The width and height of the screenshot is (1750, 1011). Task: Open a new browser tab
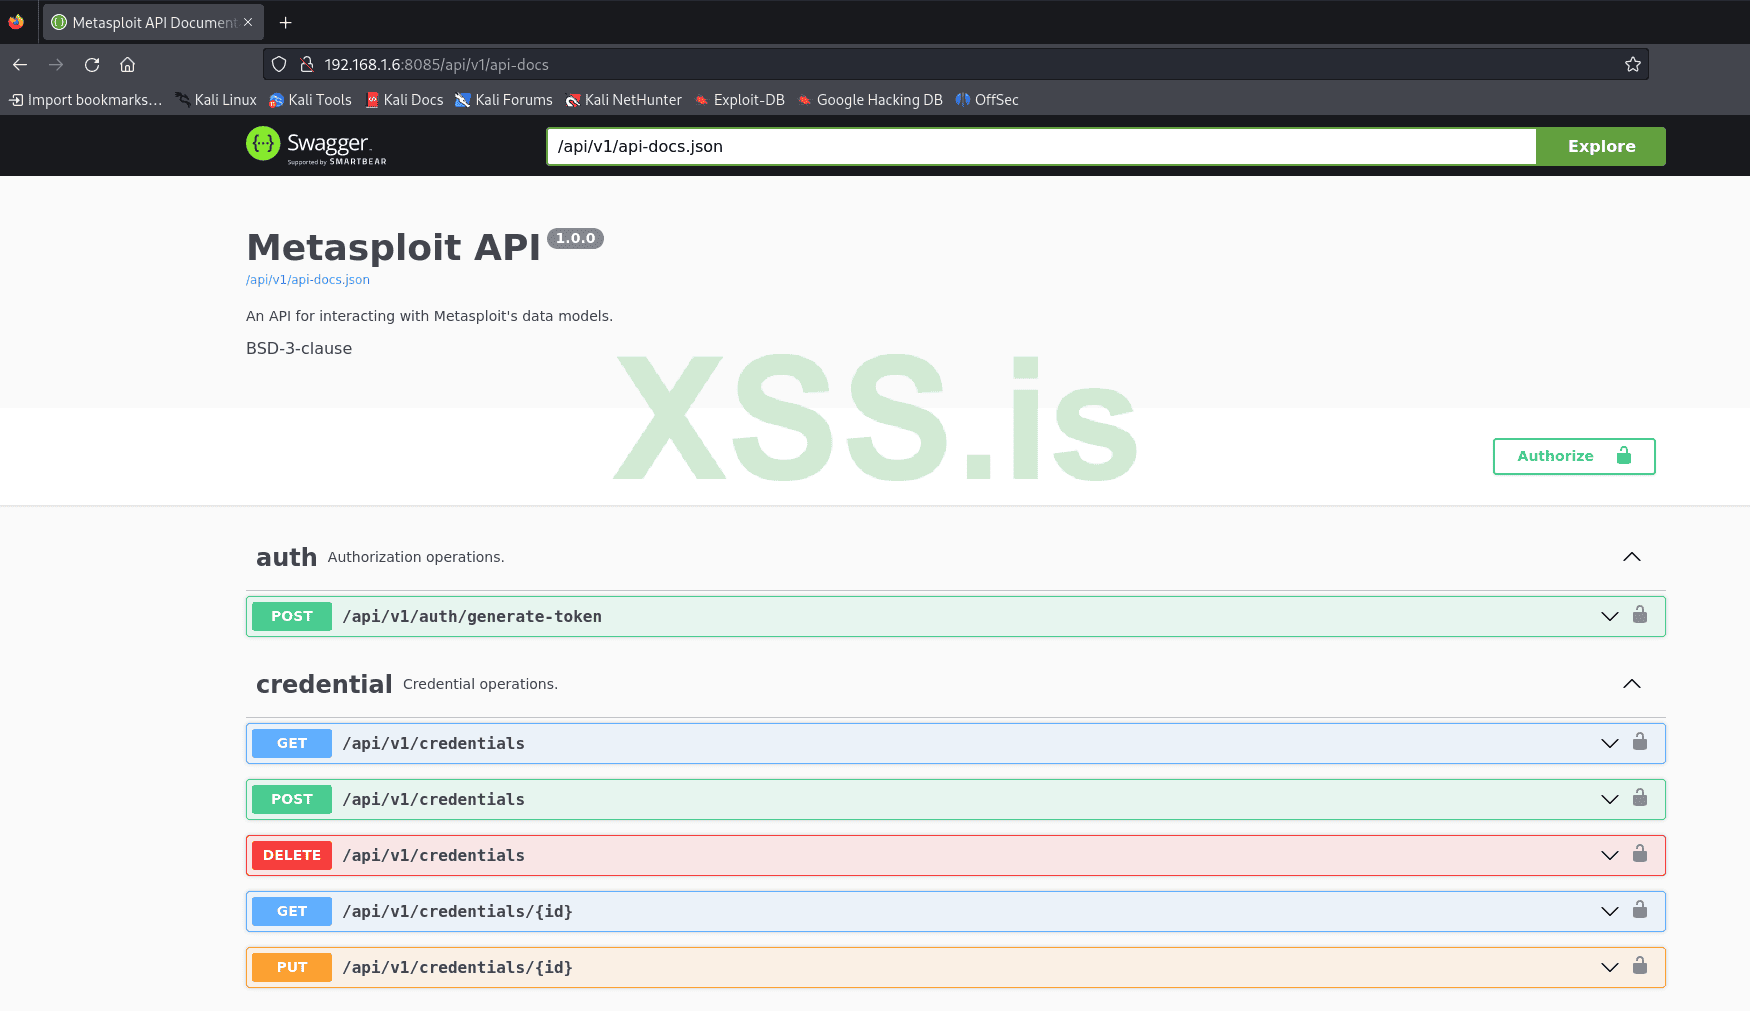coord(285,22)
